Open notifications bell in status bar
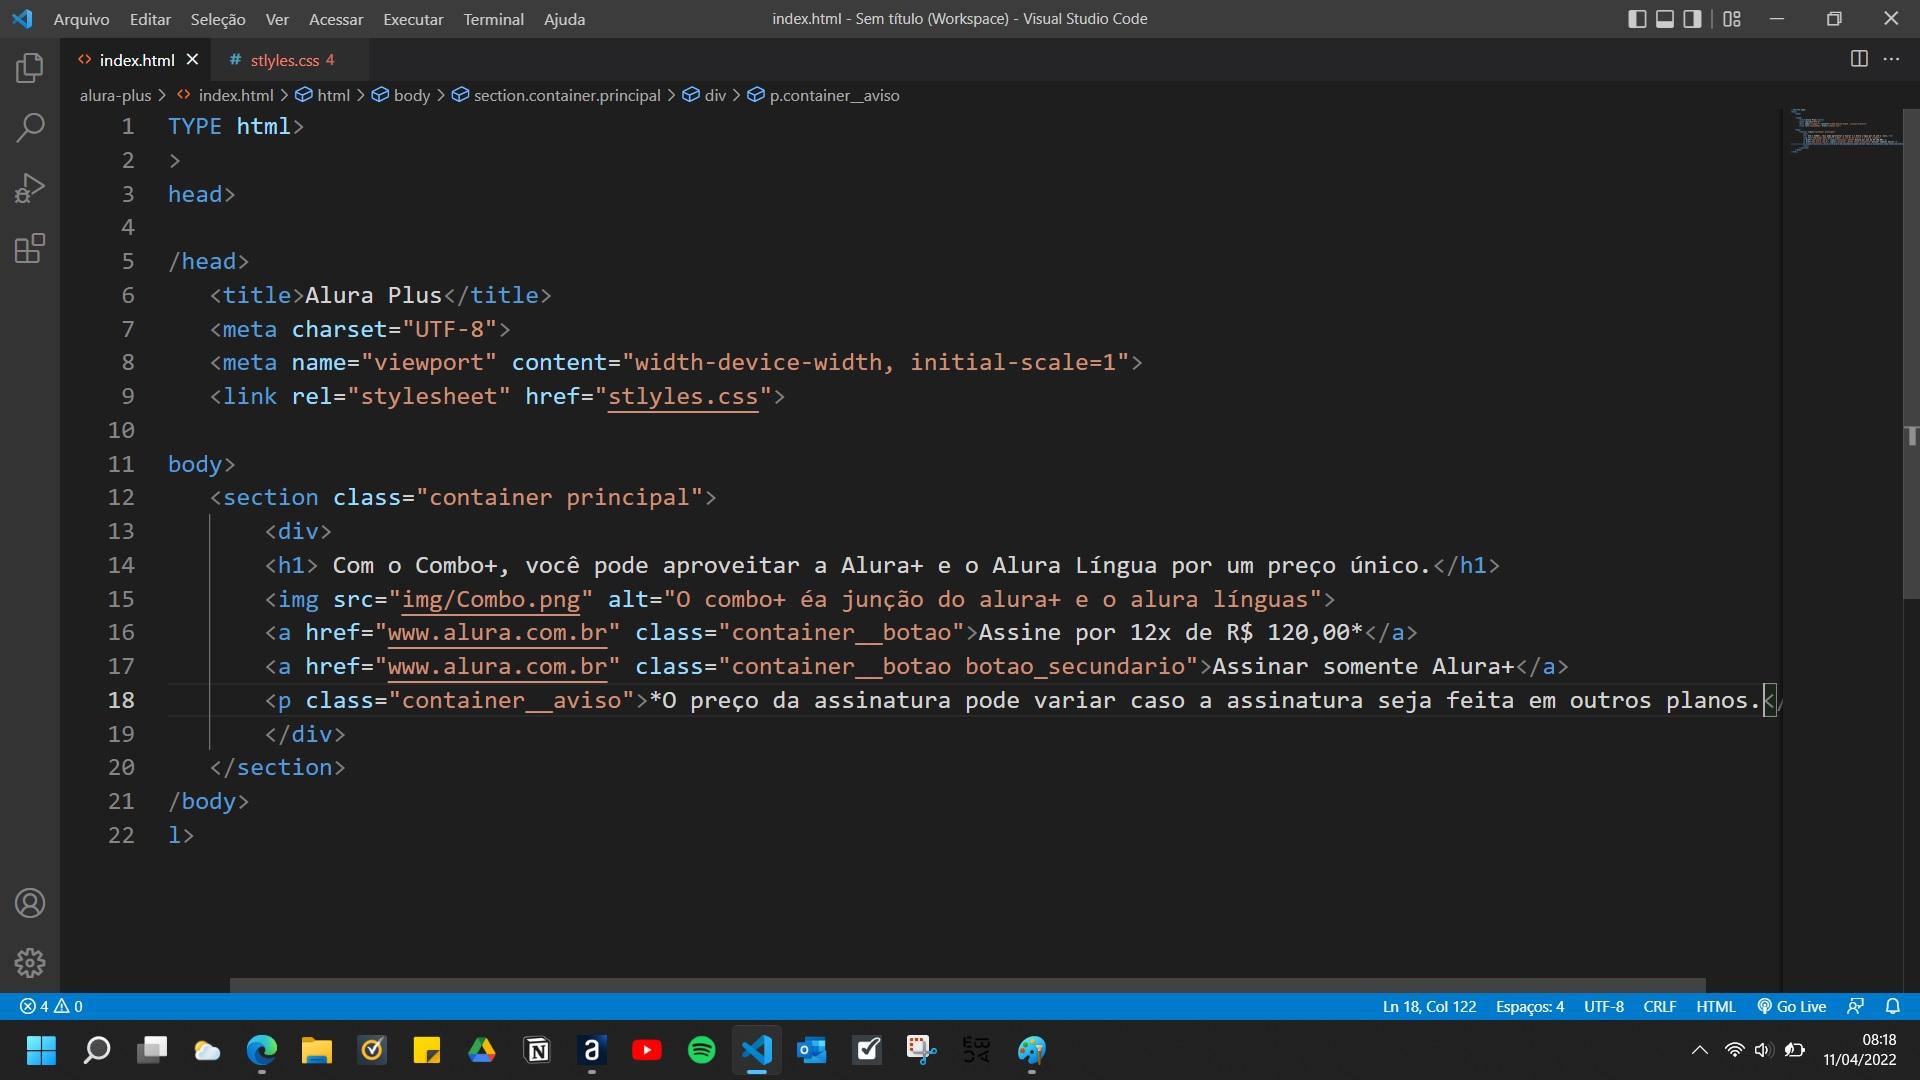Image resolution: width=1920 pixels, height=1080 pixels. click(1892, 1006)
